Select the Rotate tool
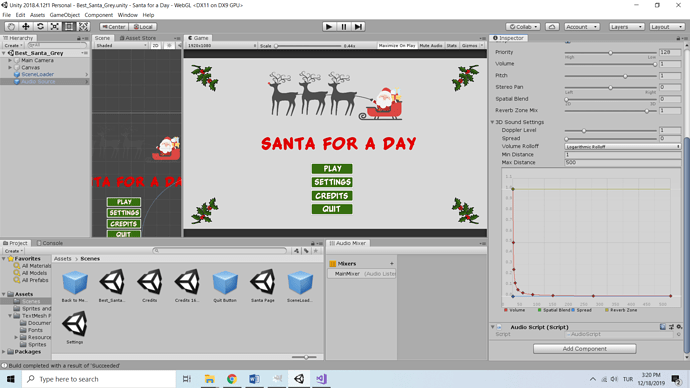Image resolution: width=690 pixels, height=388 pixels. pos(40,27)
